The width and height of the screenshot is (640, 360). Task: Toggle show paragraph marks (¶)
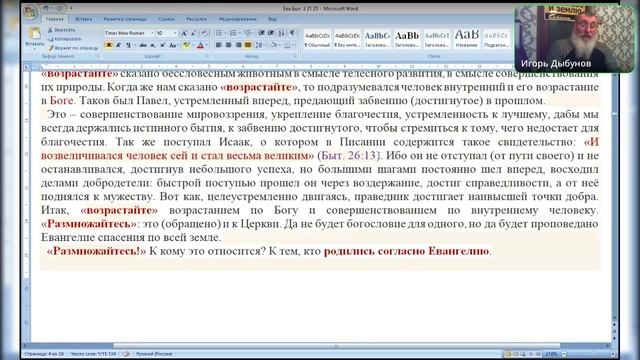(x=292, y=33)
